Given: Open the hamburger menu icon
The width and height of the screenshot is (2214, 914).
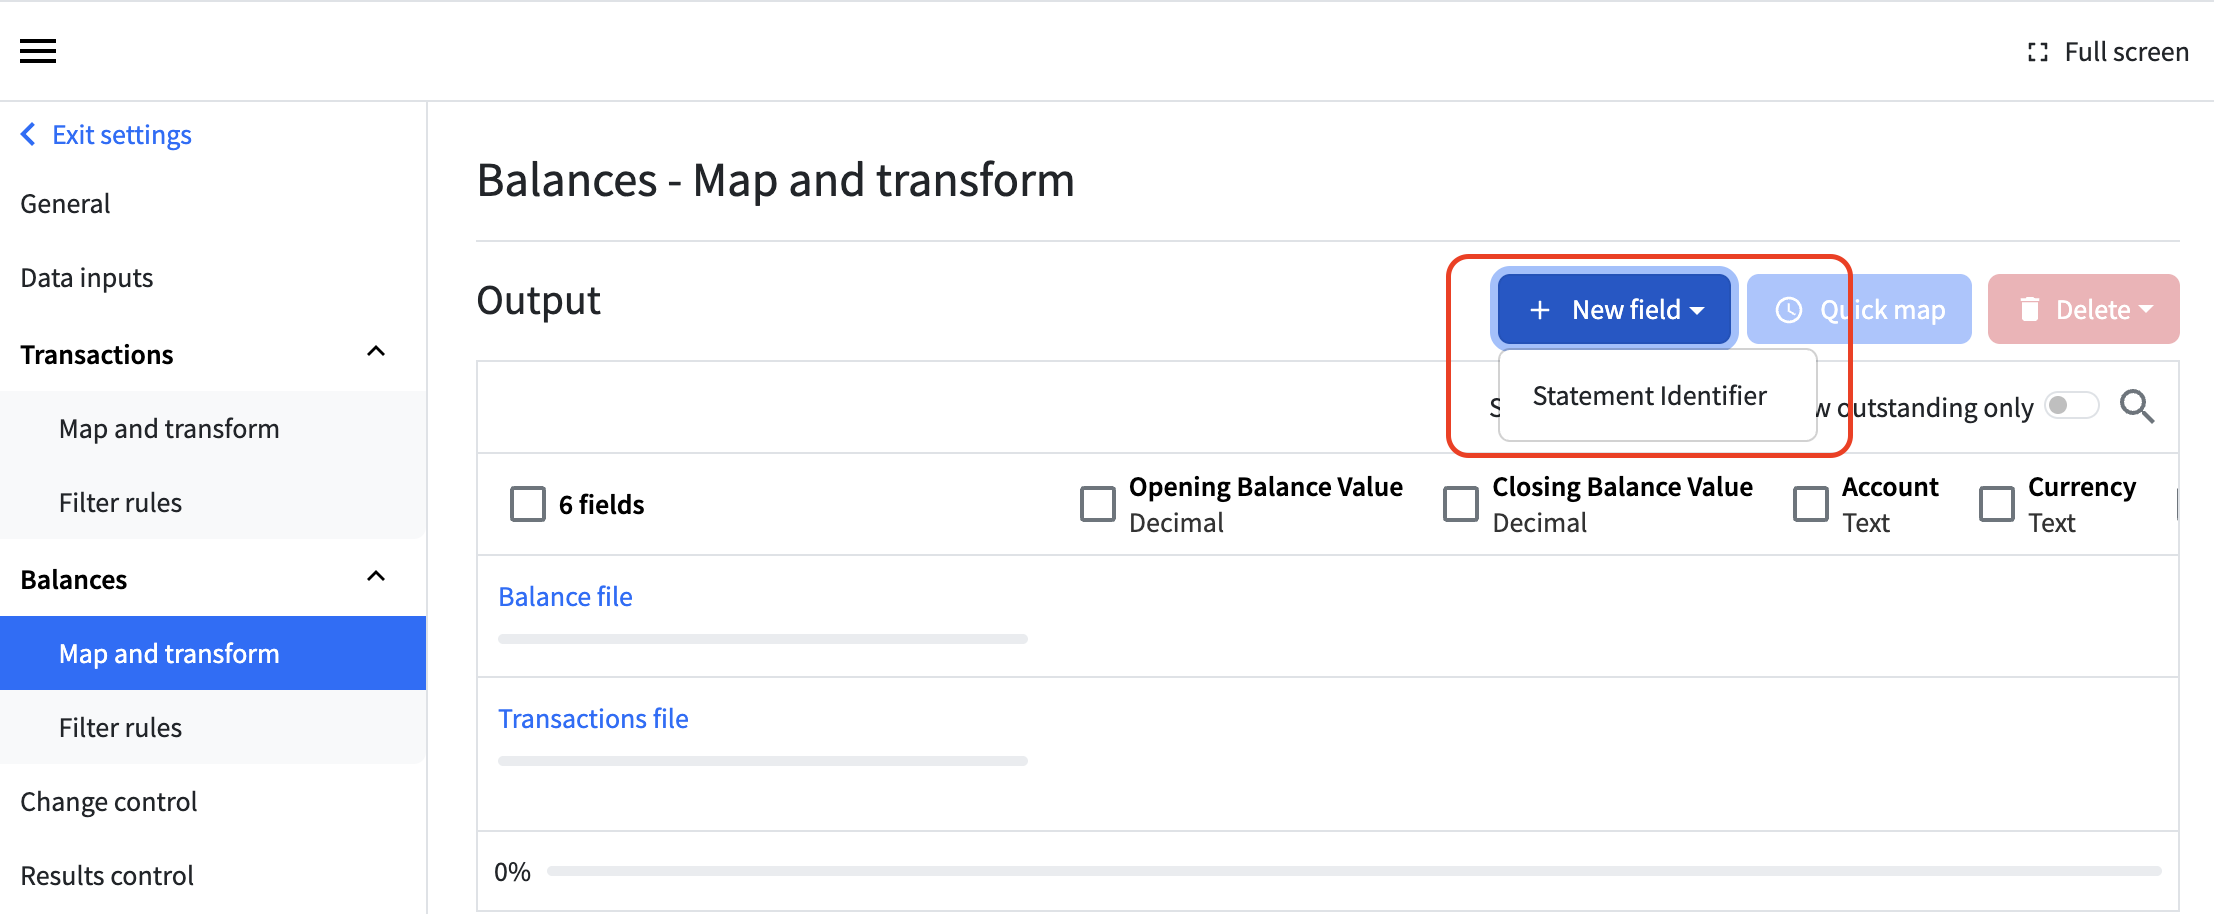Looking at the screenshot, I should click(x=38, y=51).
